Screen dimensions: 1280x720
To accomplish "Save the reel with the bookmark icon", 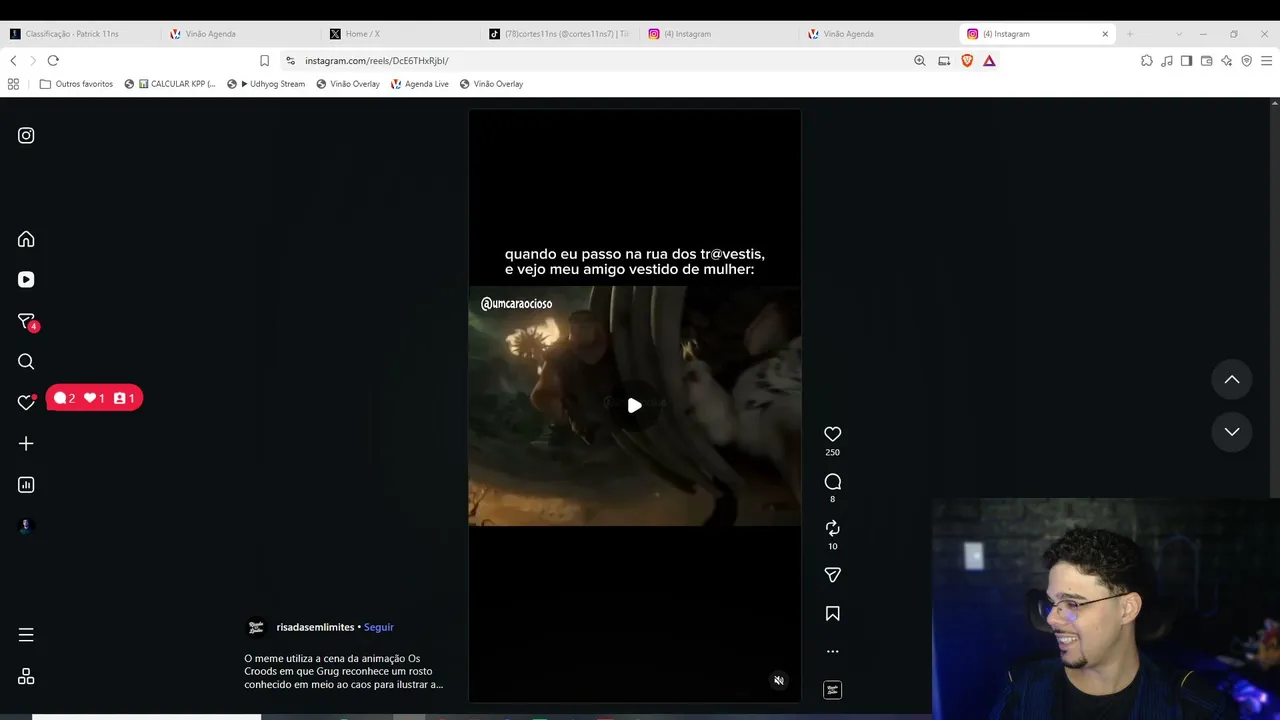I will pos(832,614).
